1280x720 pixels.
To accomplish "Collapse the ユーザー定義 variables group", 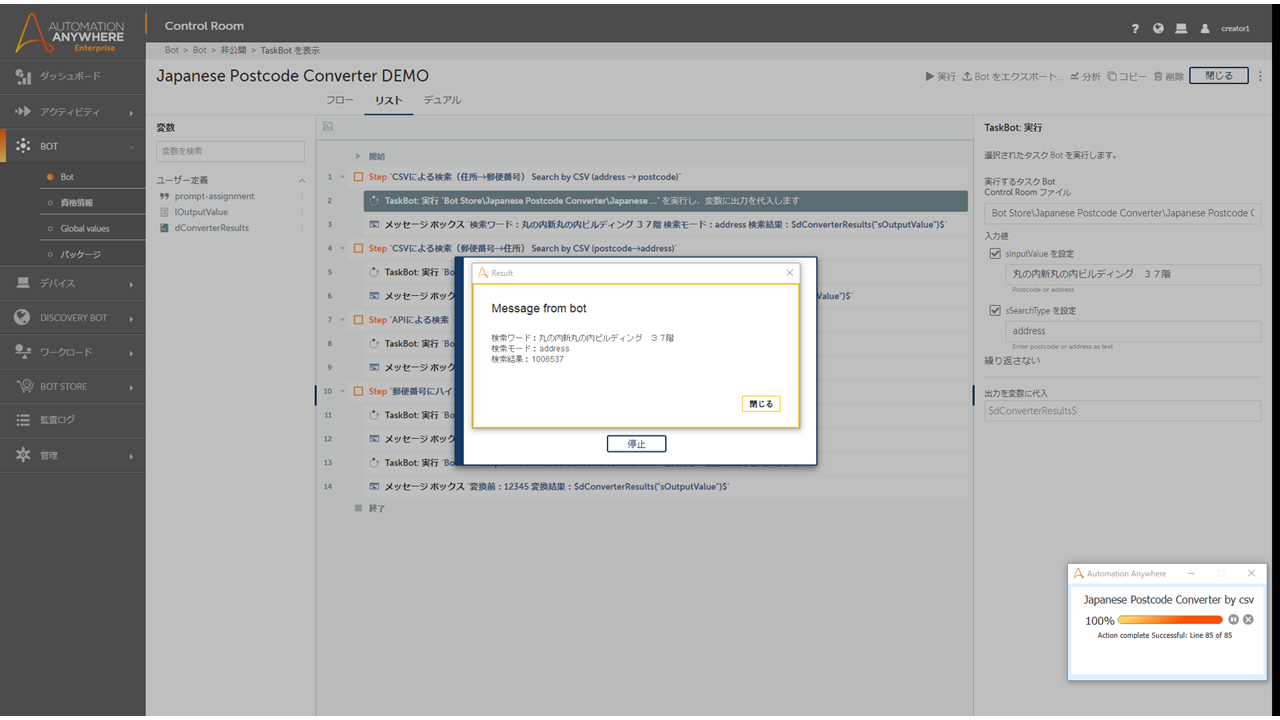I will tap(302, 180).
